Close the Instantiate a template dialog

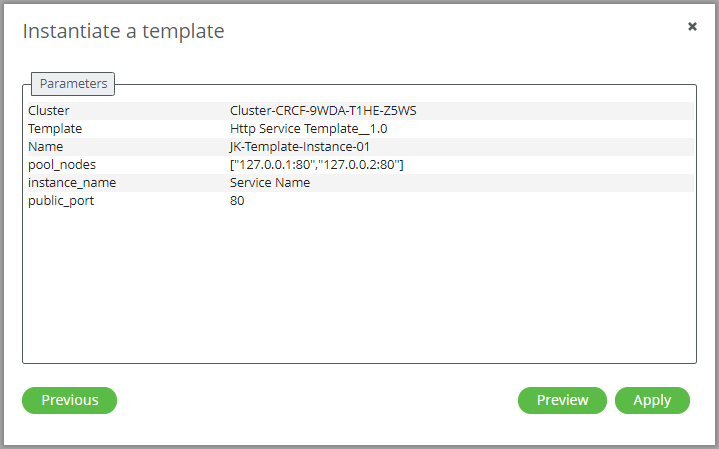point(692,27)
